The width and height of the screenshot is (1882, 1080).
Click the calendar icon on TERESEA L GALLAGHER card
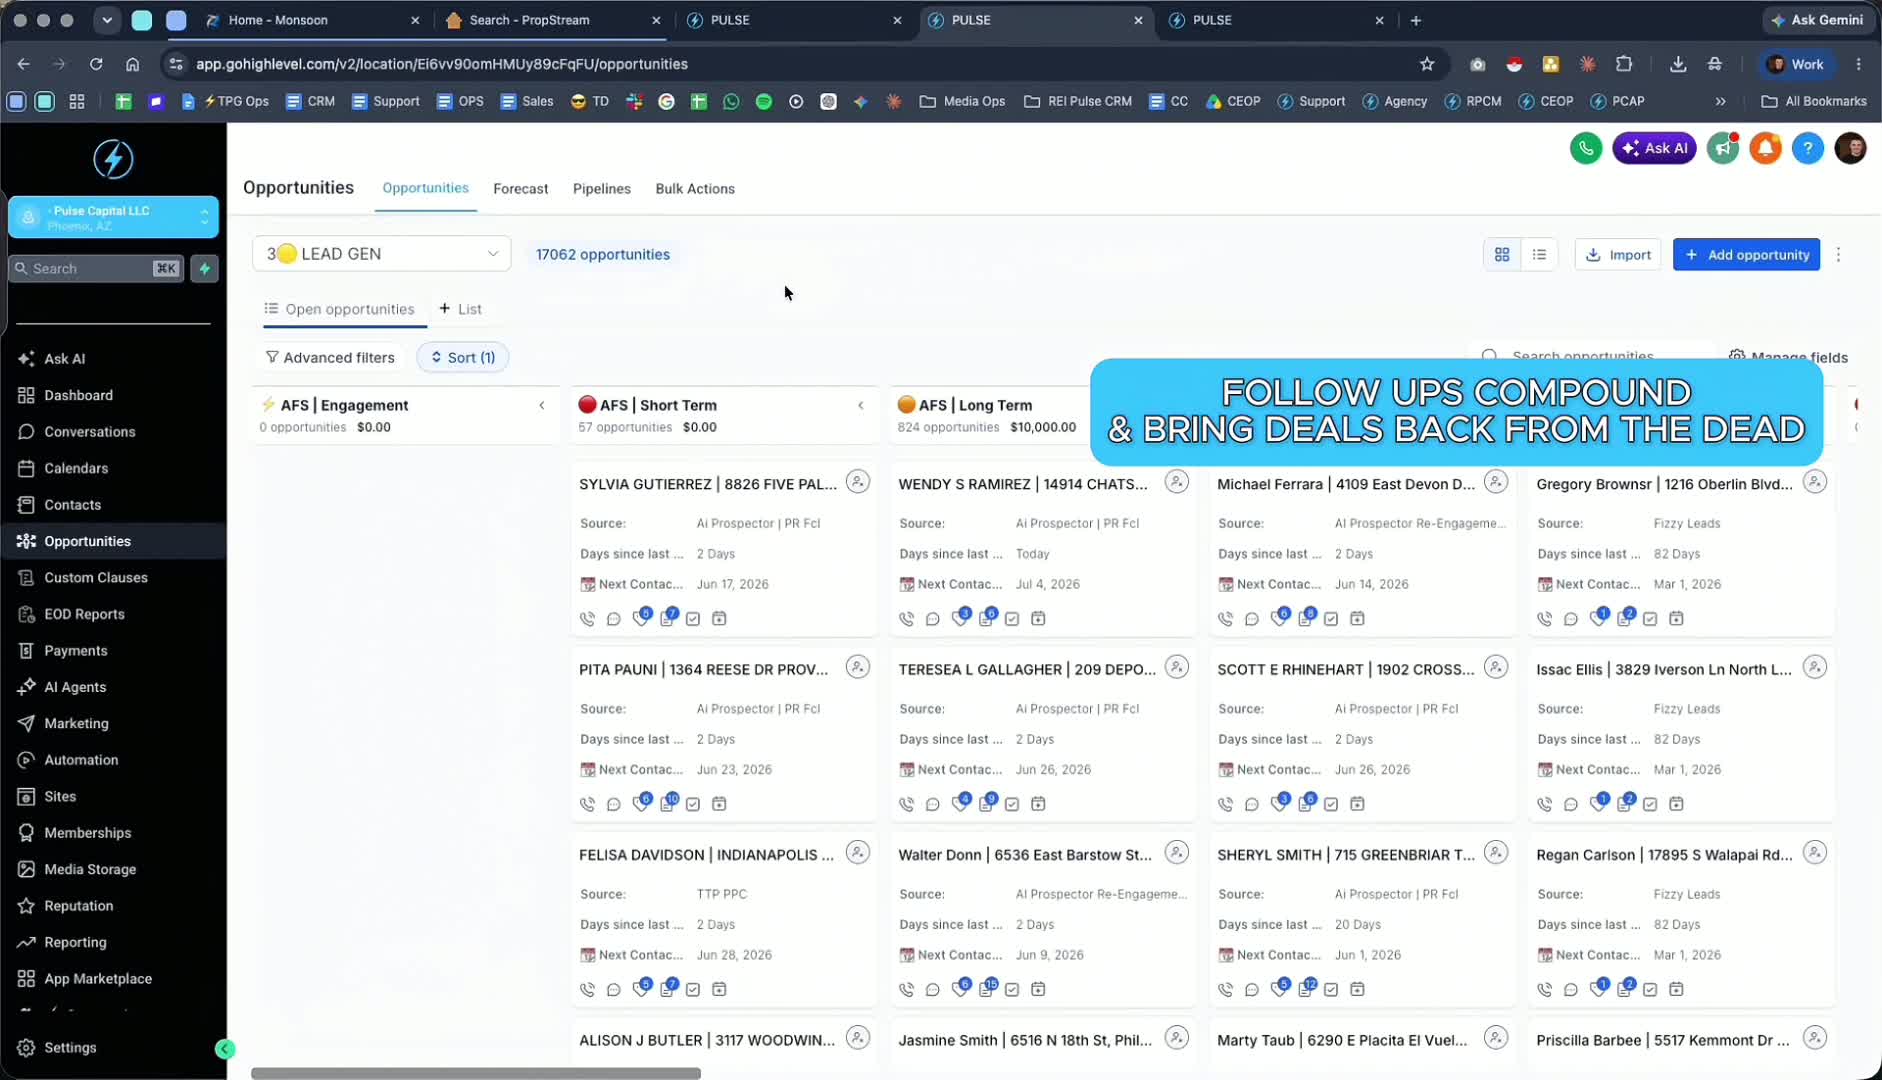click(x=1038, y=804)
